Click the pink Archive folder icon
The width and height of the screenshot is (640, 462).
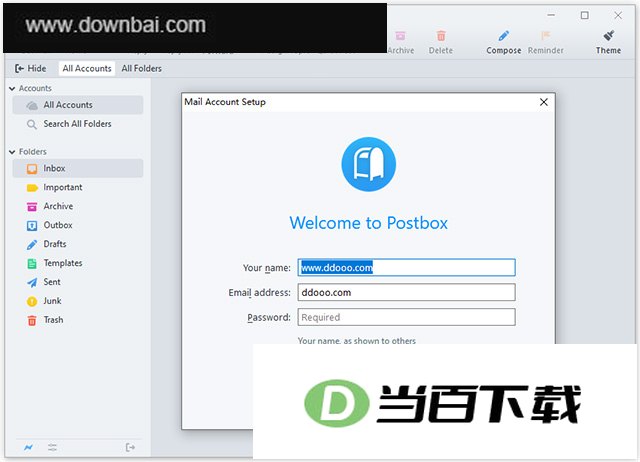pos(32,207)
